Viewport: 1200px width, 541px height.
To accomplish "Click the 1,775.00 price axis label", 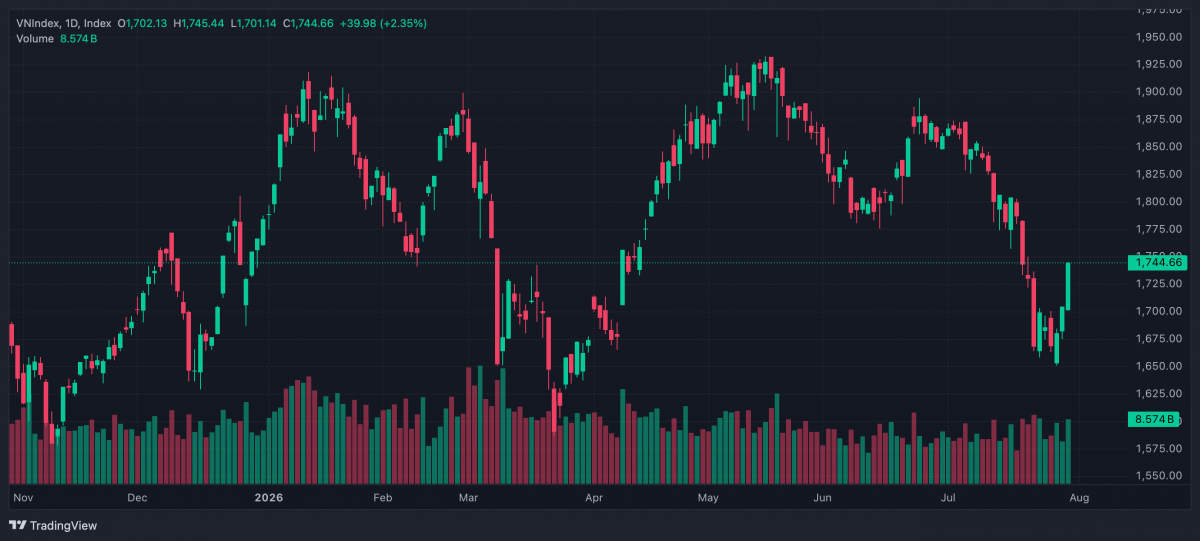I will click(x=1161, y=229).
